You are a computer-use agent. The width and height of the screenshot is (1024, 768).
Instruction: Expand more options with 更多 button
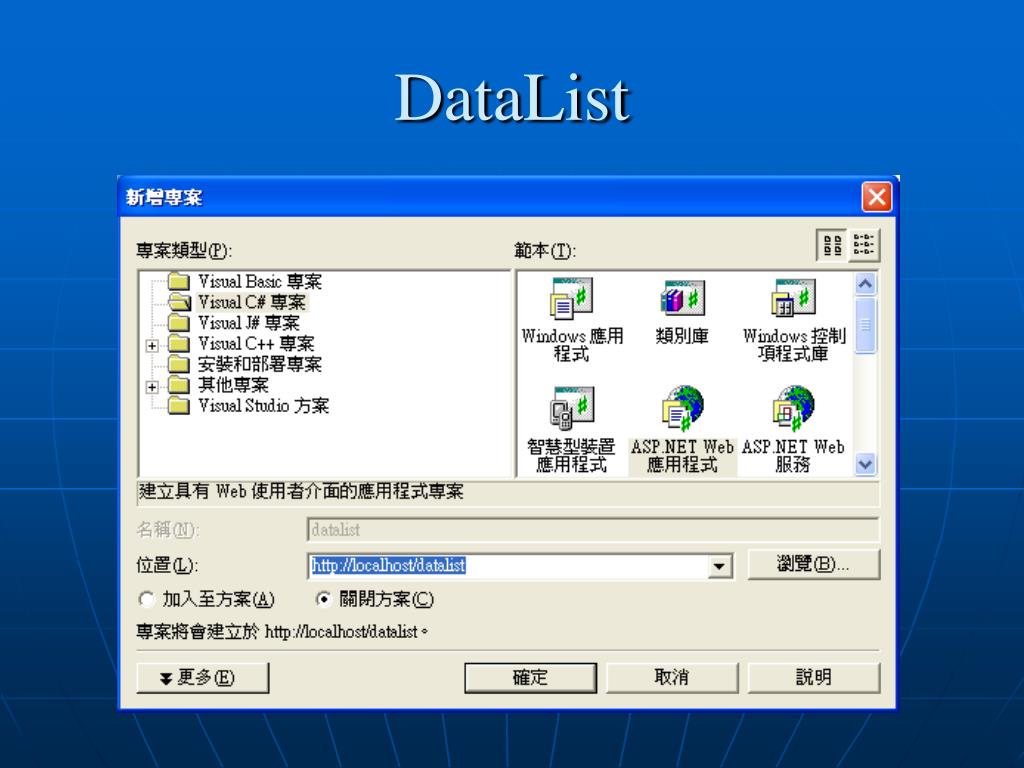click(x=202, y=677)
